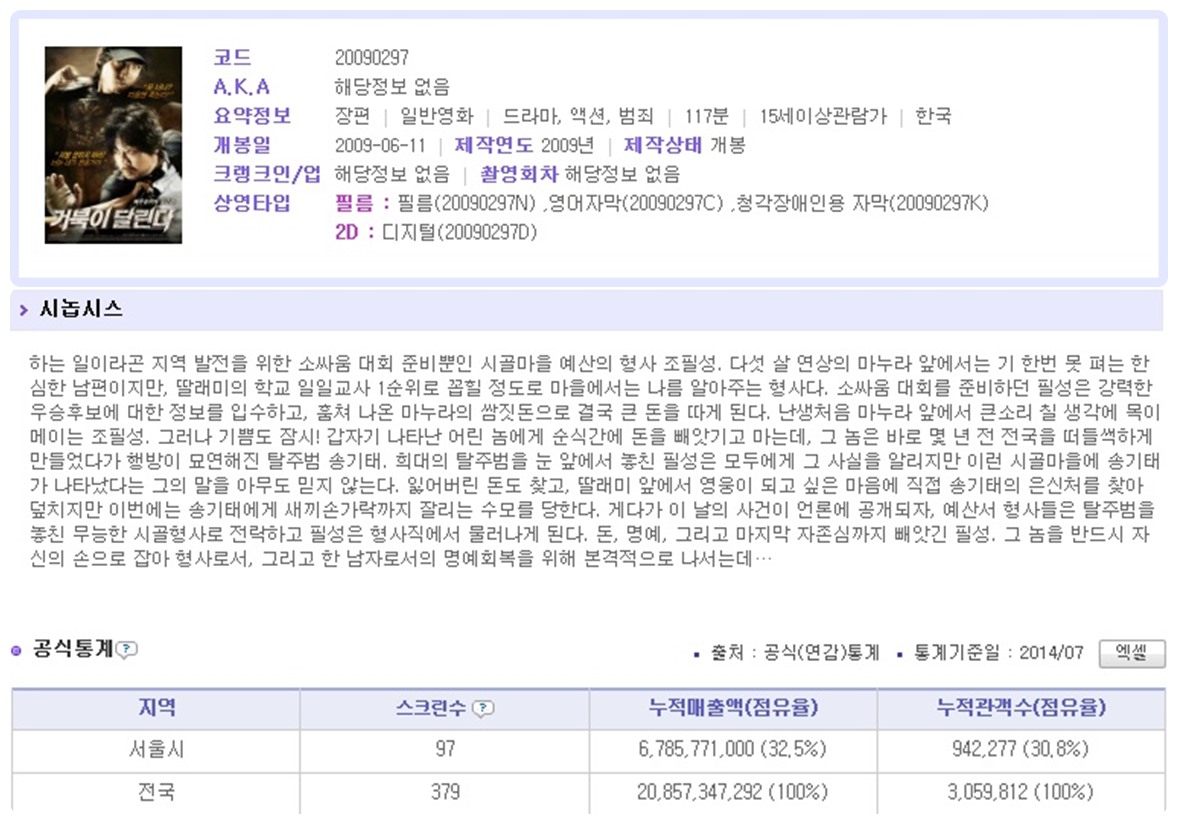Click the help icon next to 스크린수
Viewport: 1178px width, 824px height.
pyautogui.click(x=483, y=709)
